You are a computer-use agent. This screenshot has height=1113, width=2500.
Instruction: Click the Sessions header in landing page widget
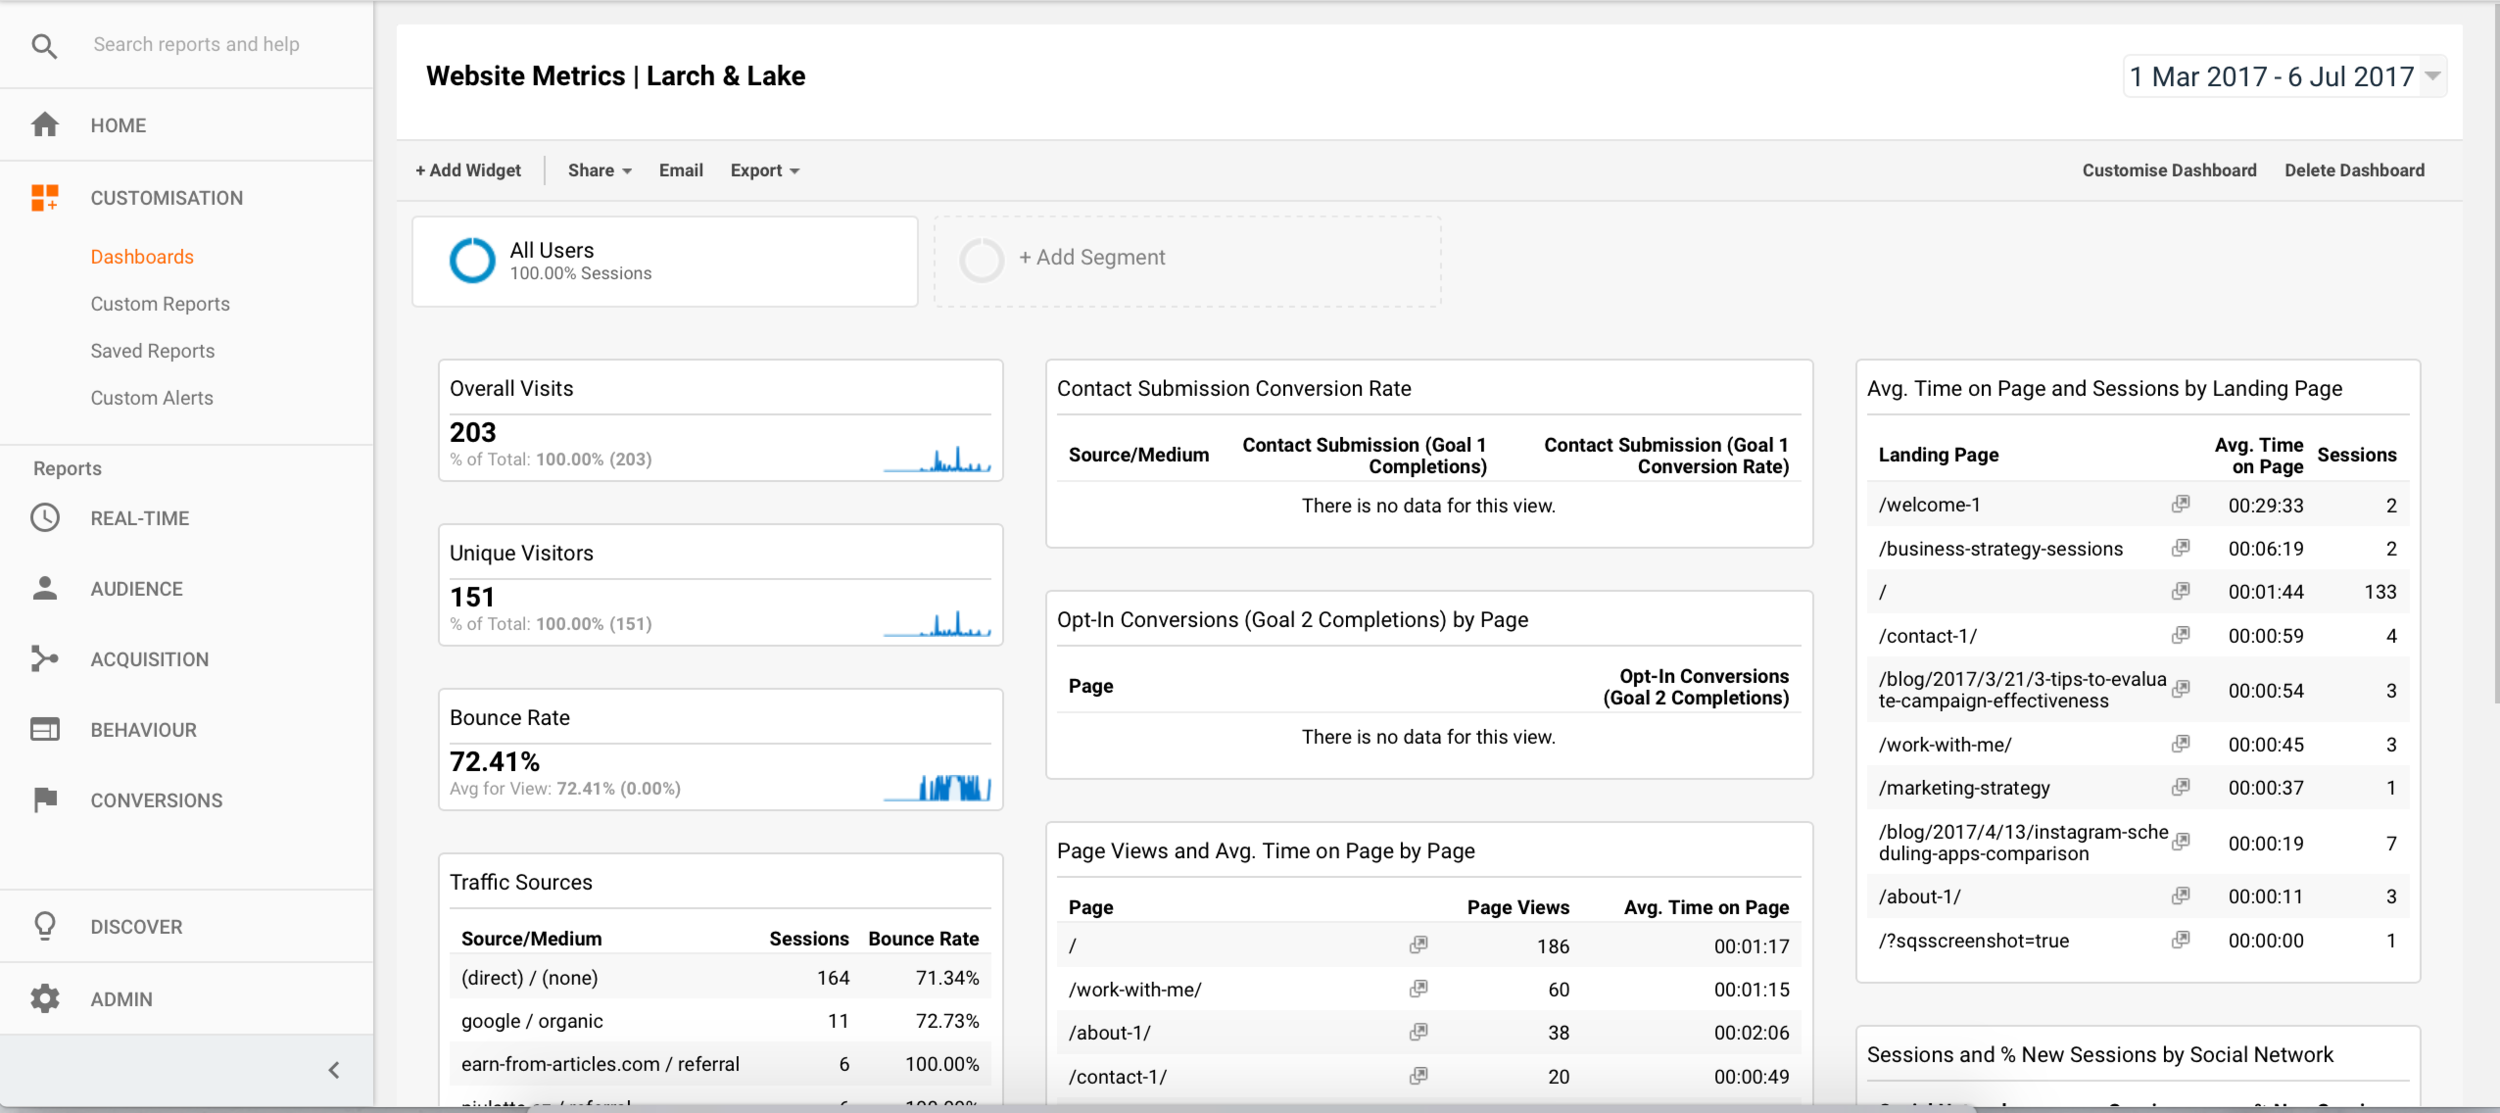pyautogui.click(x=2356, y=455)
